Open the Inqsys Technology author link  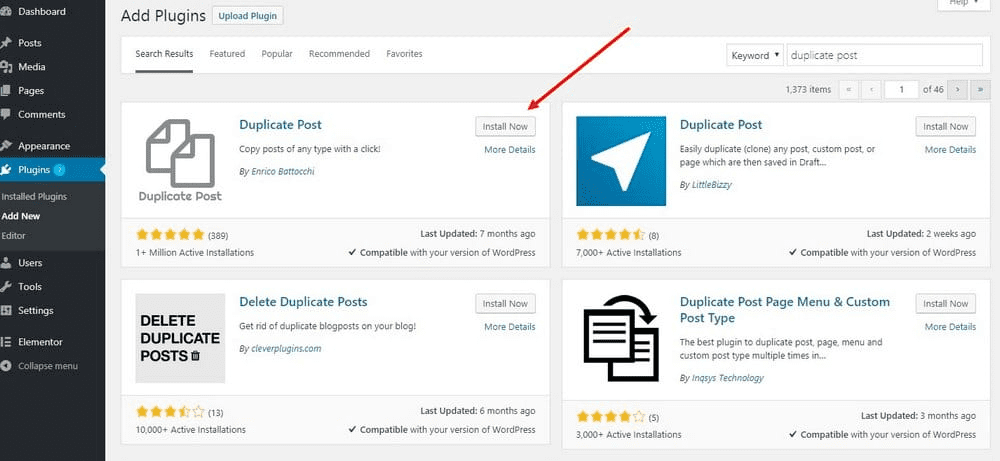point(728,377)
